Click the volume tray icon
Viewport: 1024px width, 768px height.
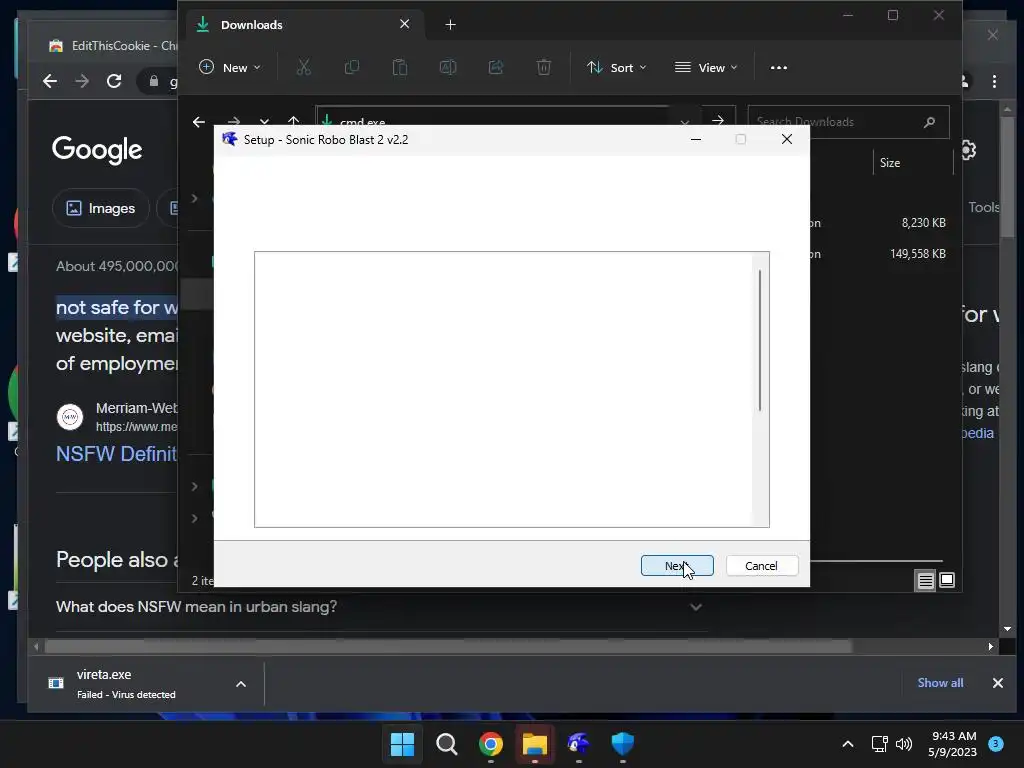pos(904,744)
